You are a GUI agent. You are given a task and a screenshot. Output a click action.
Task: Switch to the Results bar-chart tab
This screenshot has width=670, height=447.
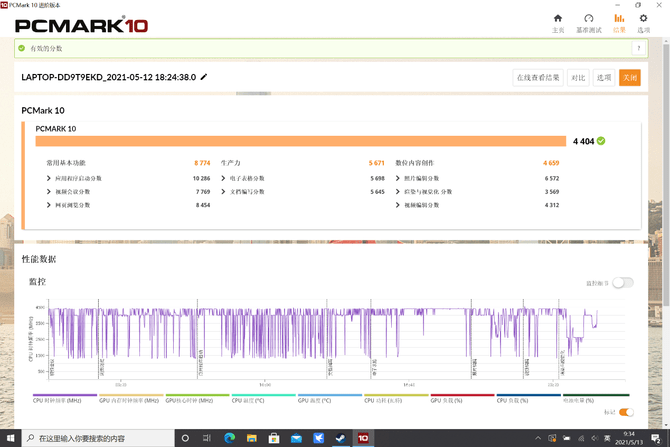point(619,18)
